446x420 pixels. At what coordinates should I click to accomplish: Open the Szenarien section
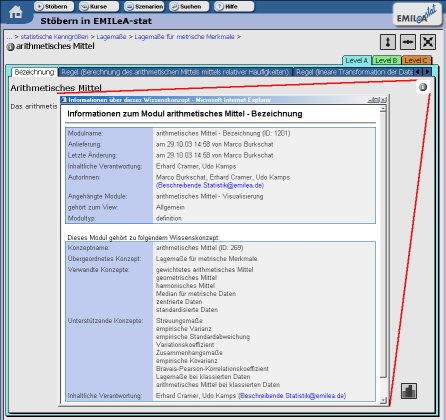(144, 6)
